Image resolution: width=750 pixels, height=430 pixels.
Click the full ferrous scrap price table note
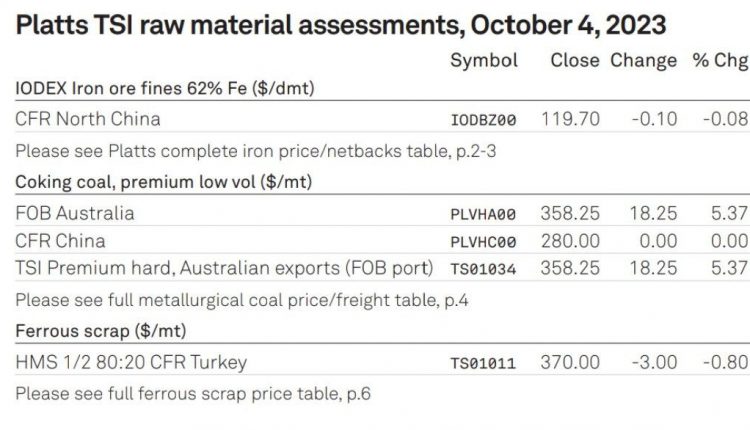tap(193, 394)
